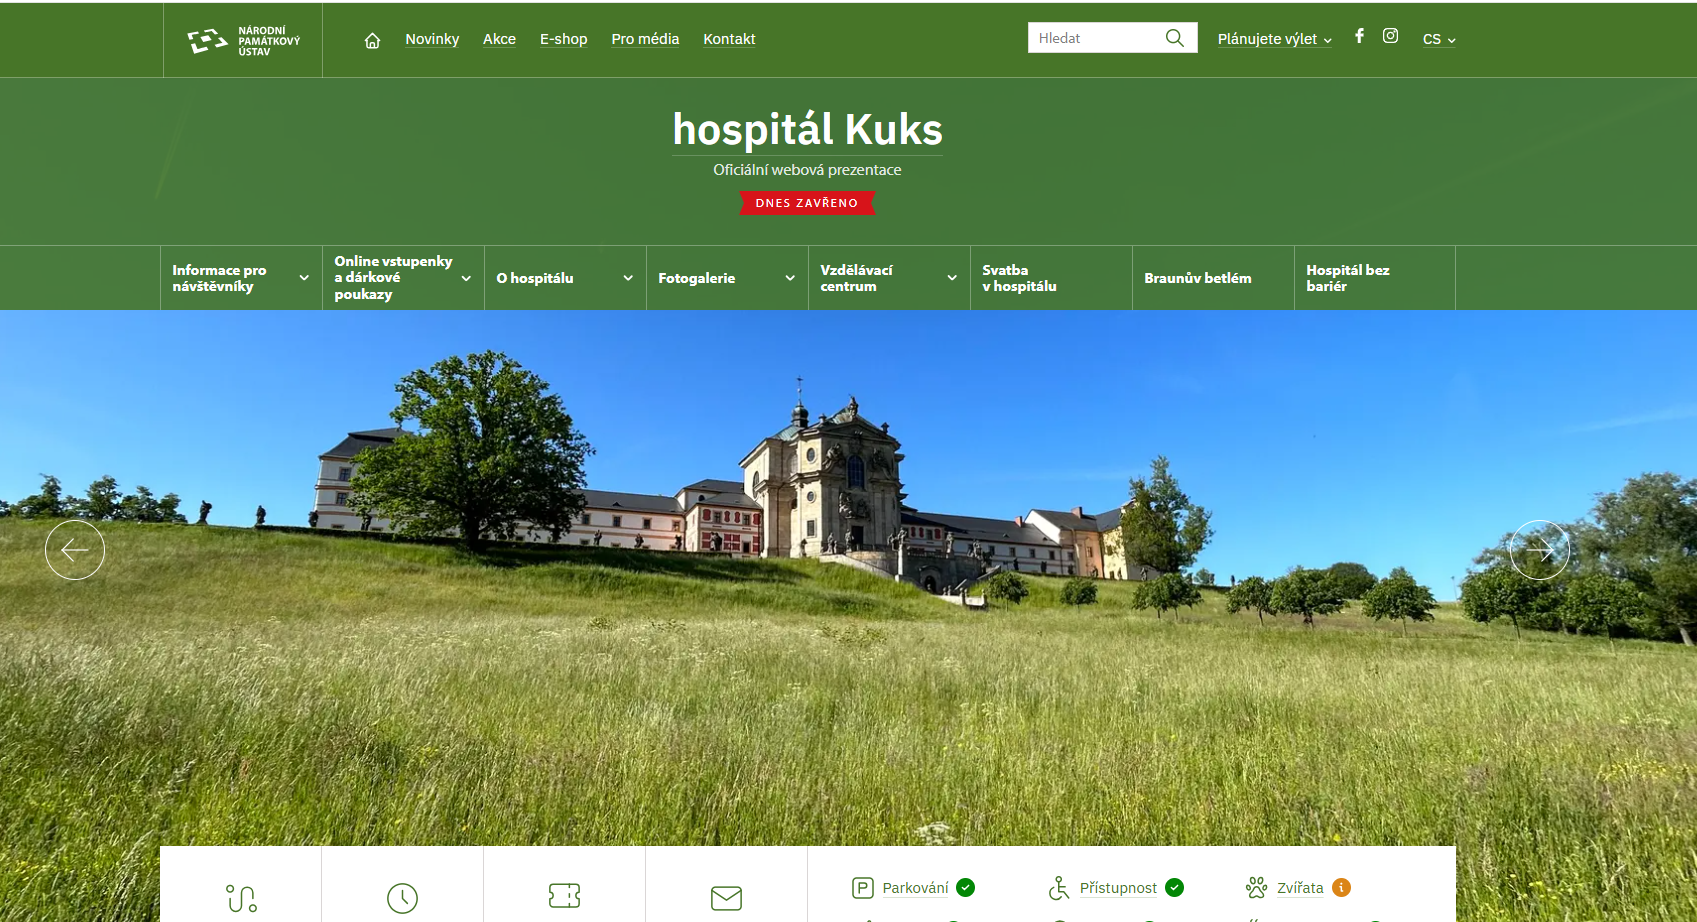The image size is (1697, 922).
Task: Click the parking P icon
Action: coord(863,888)
